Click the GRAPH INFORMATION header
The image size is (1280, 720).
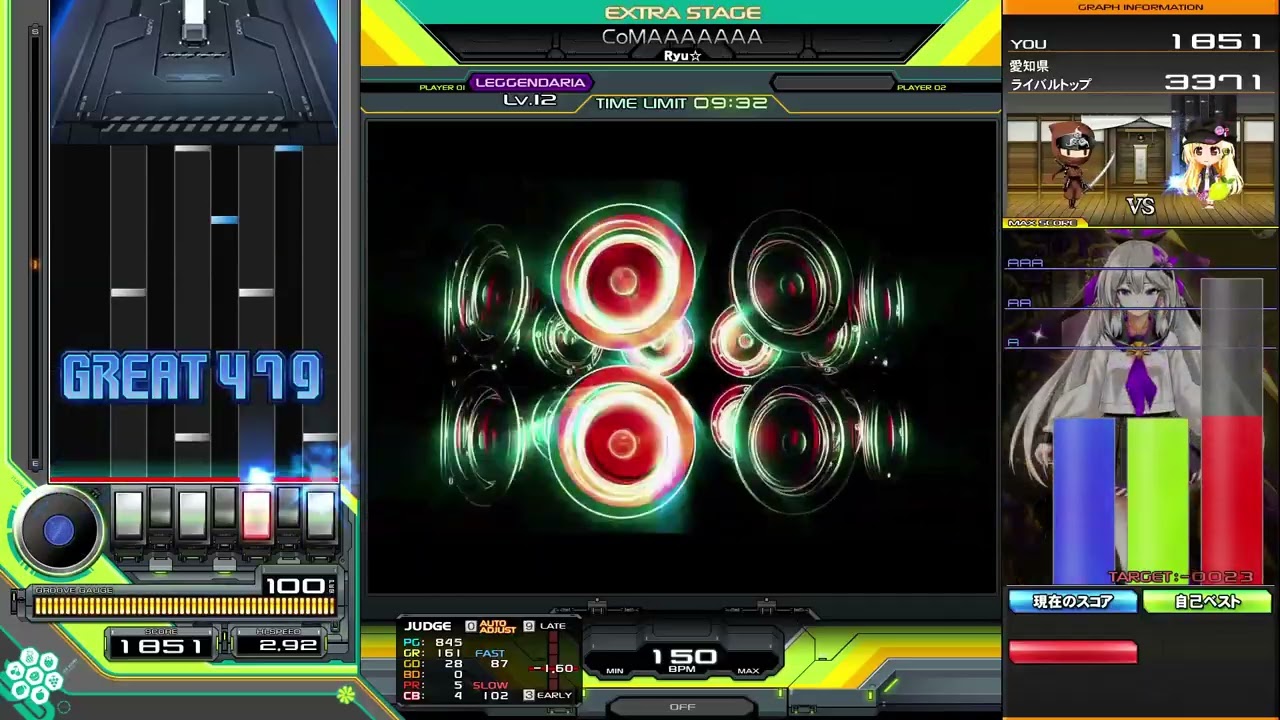click(1140, 7)
